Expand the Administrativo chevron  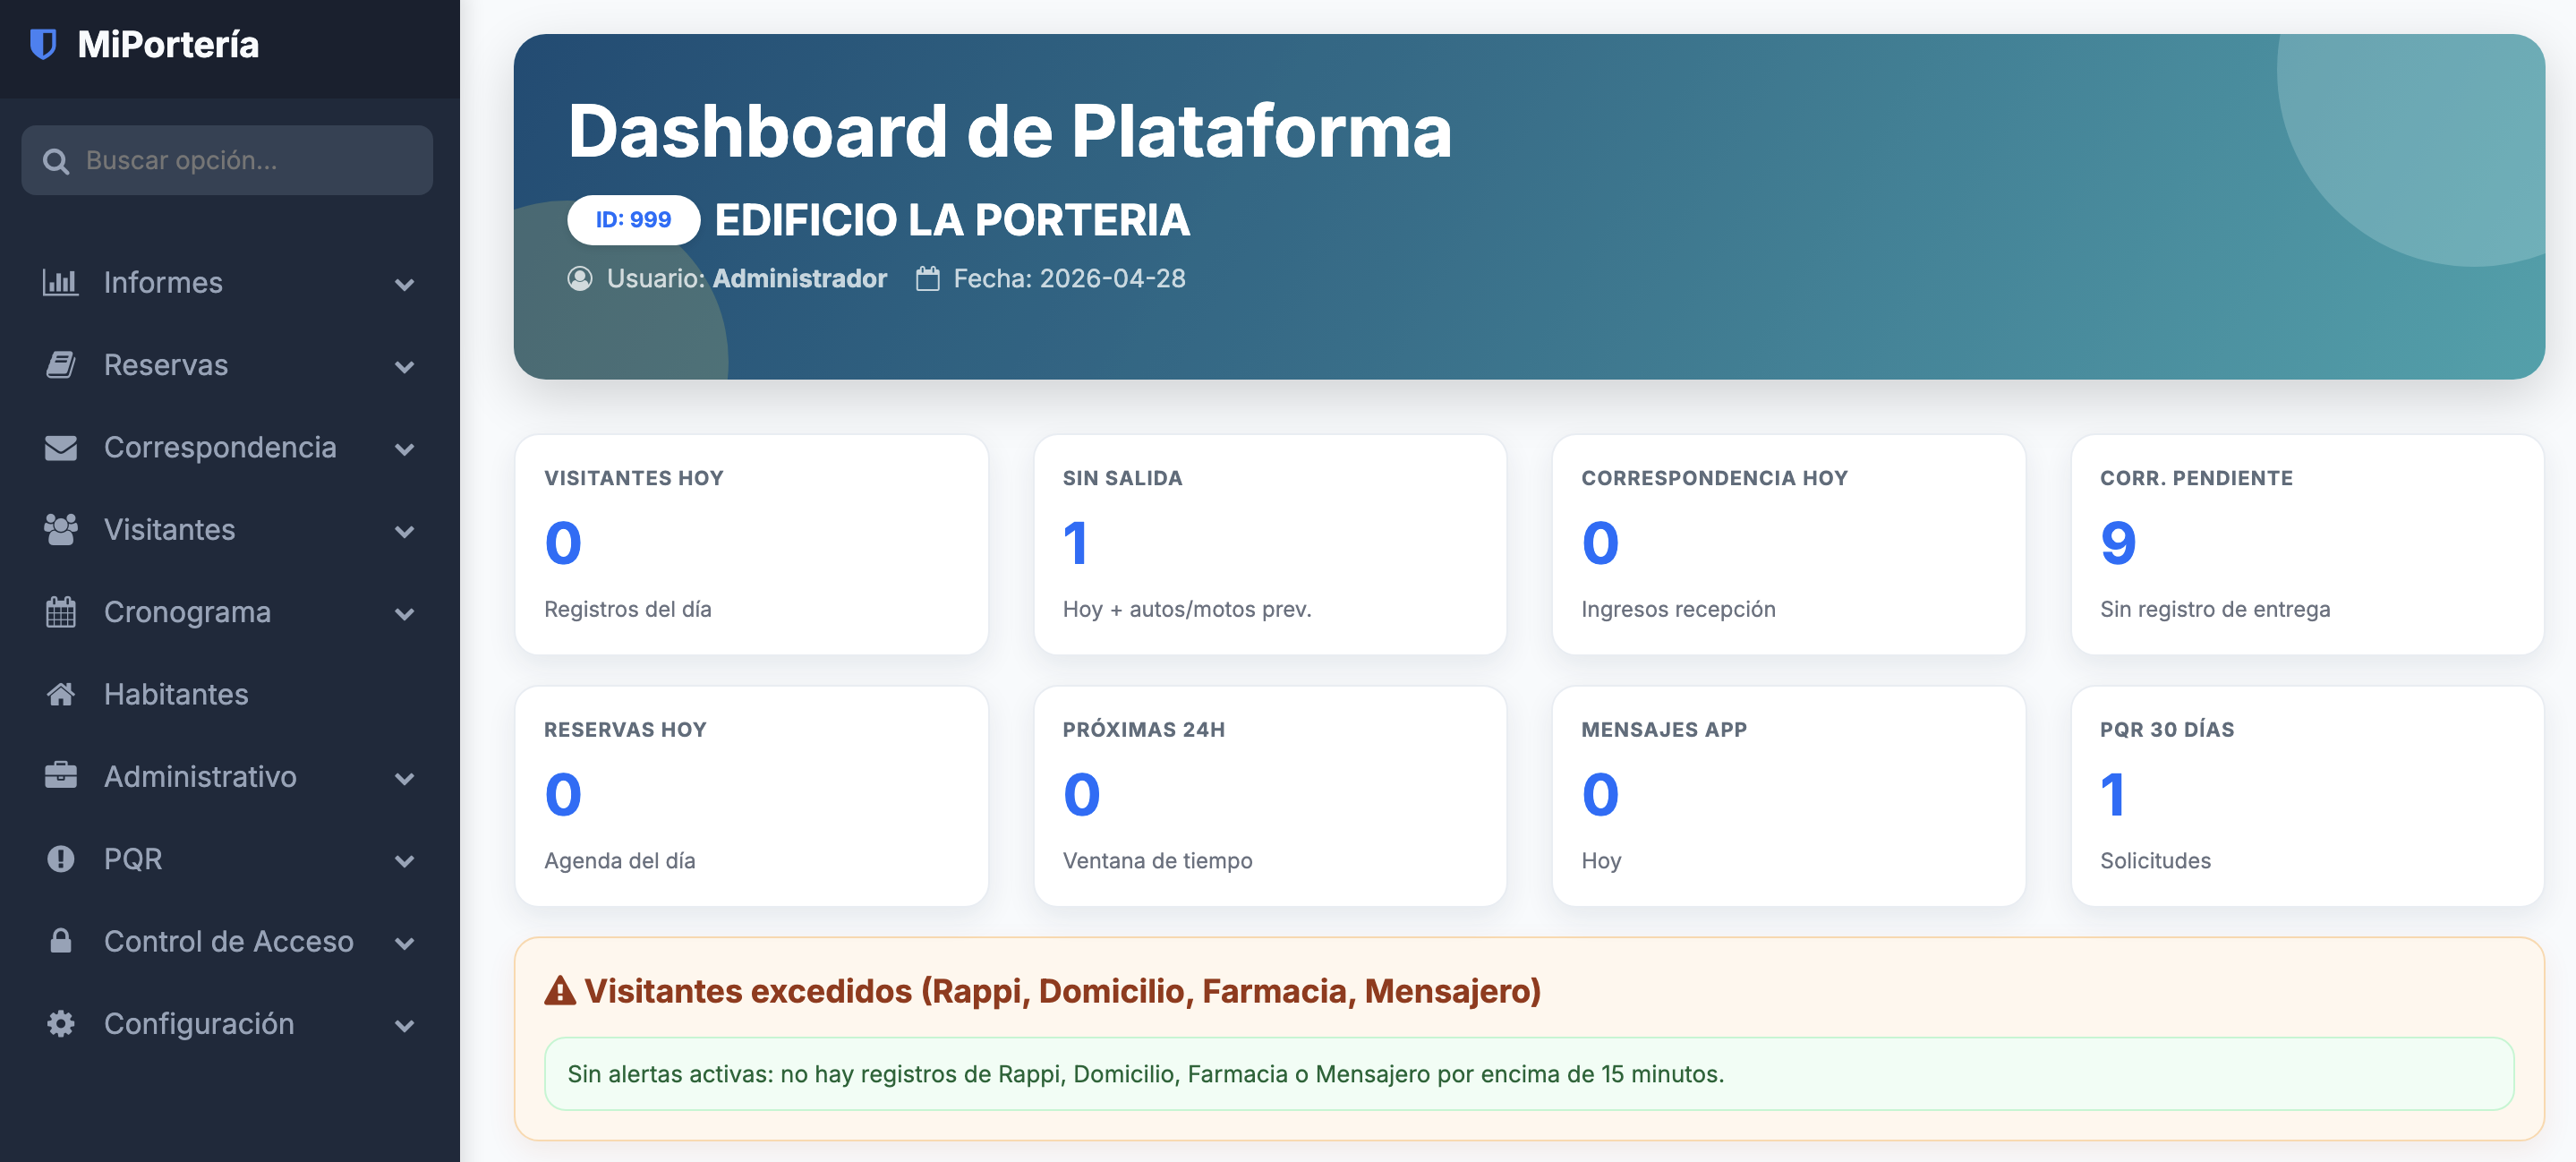pyautogui.click(x=404, y=779)
